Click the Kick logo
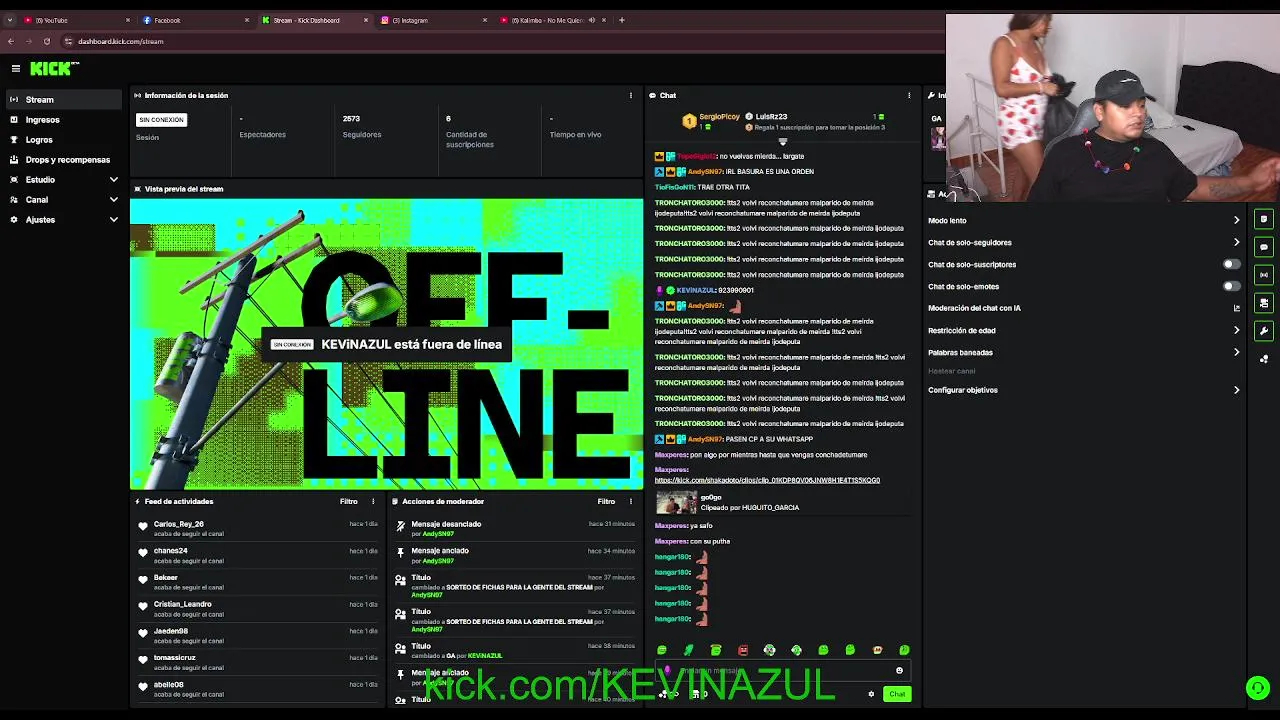 [54, 68]
